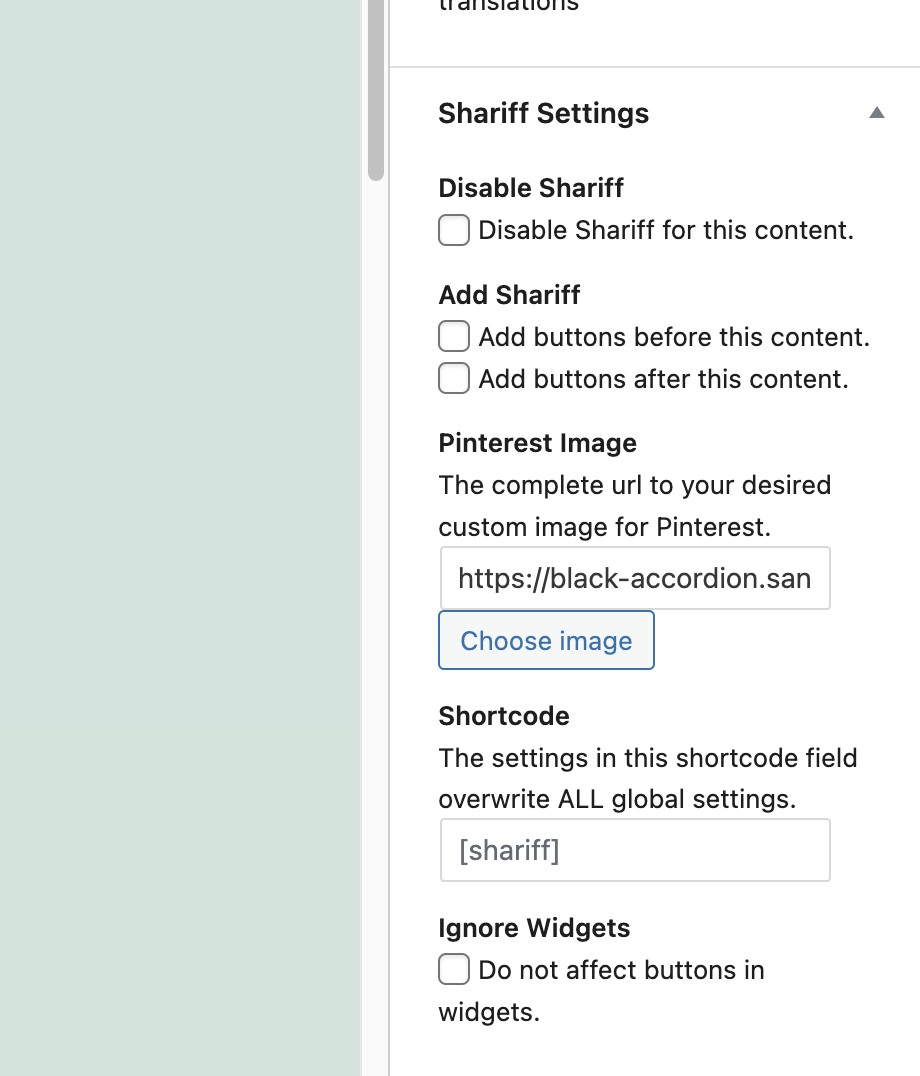Viewport: 920px width, 1076px height.
Task: Check Add buttons before this content box
Action: coord(454,337)
